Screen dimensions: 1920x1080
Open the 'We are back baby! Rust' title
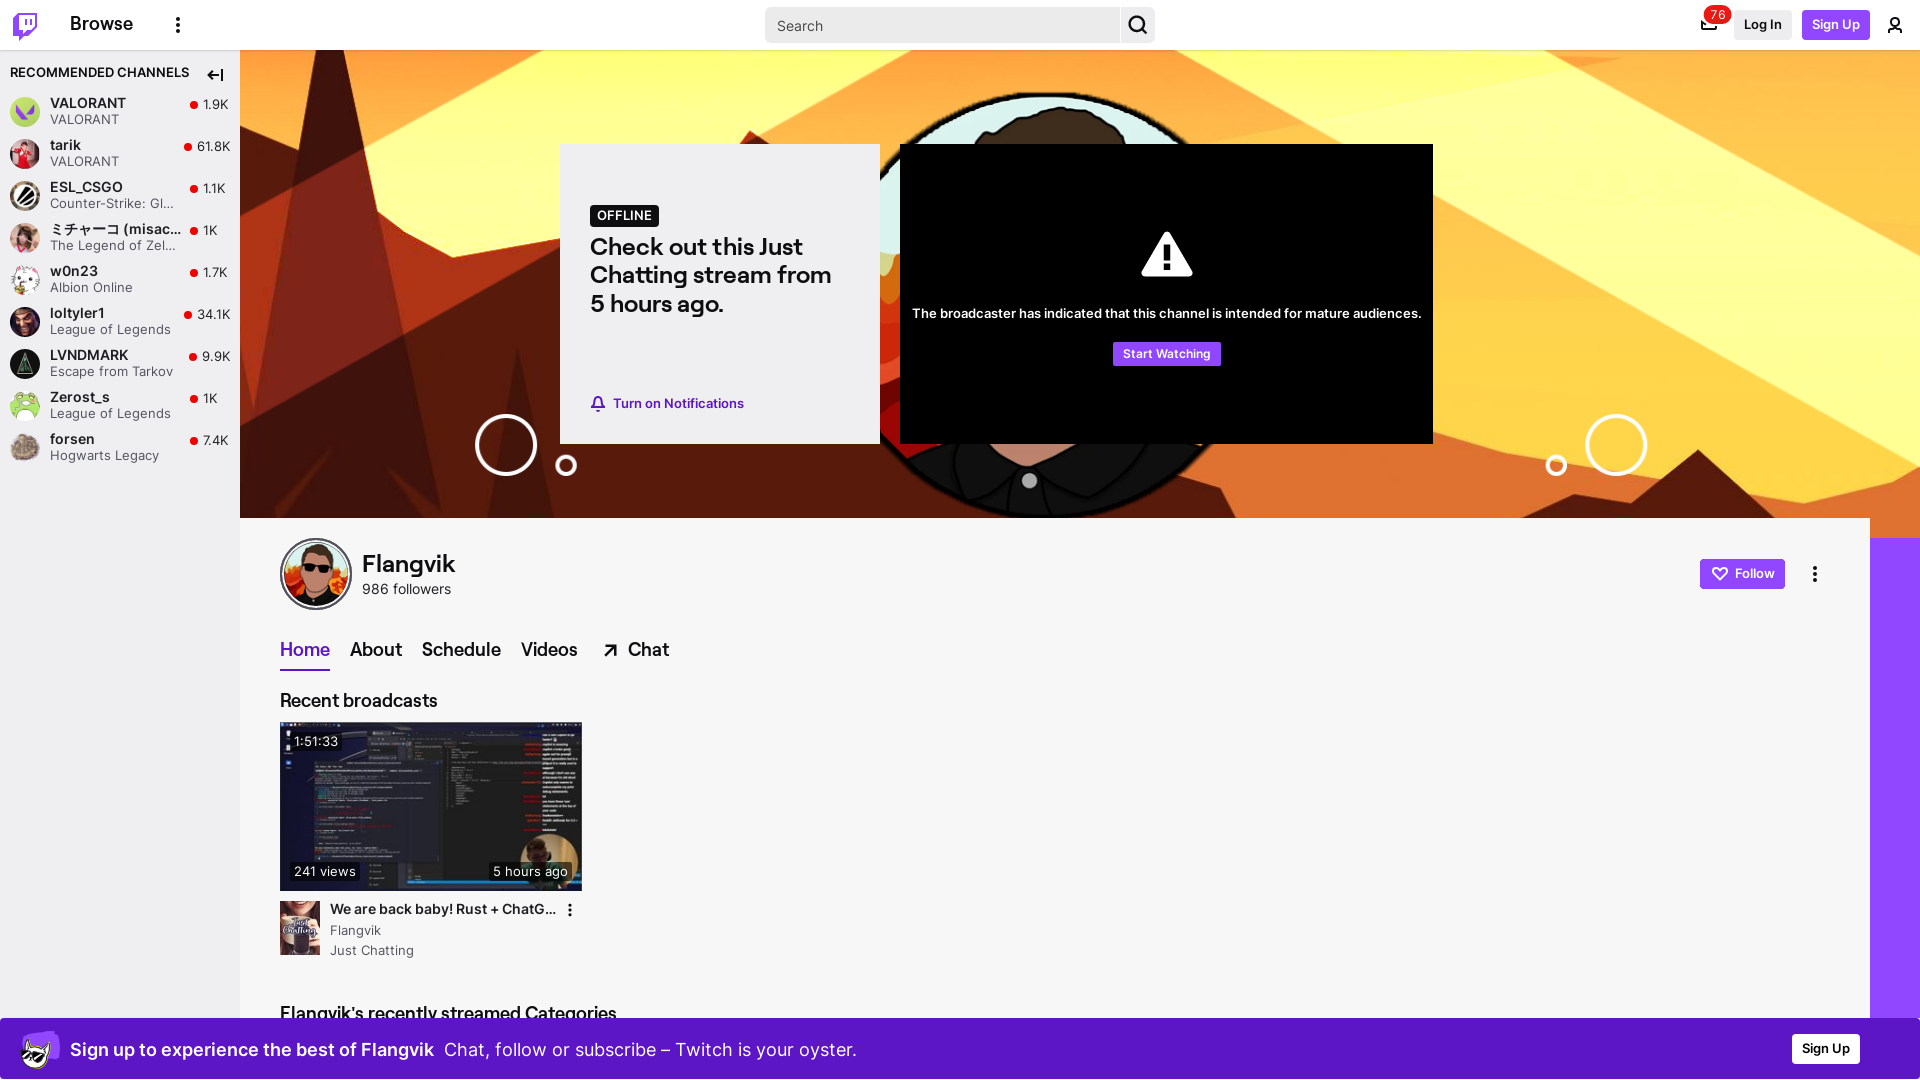pos(443,909)
